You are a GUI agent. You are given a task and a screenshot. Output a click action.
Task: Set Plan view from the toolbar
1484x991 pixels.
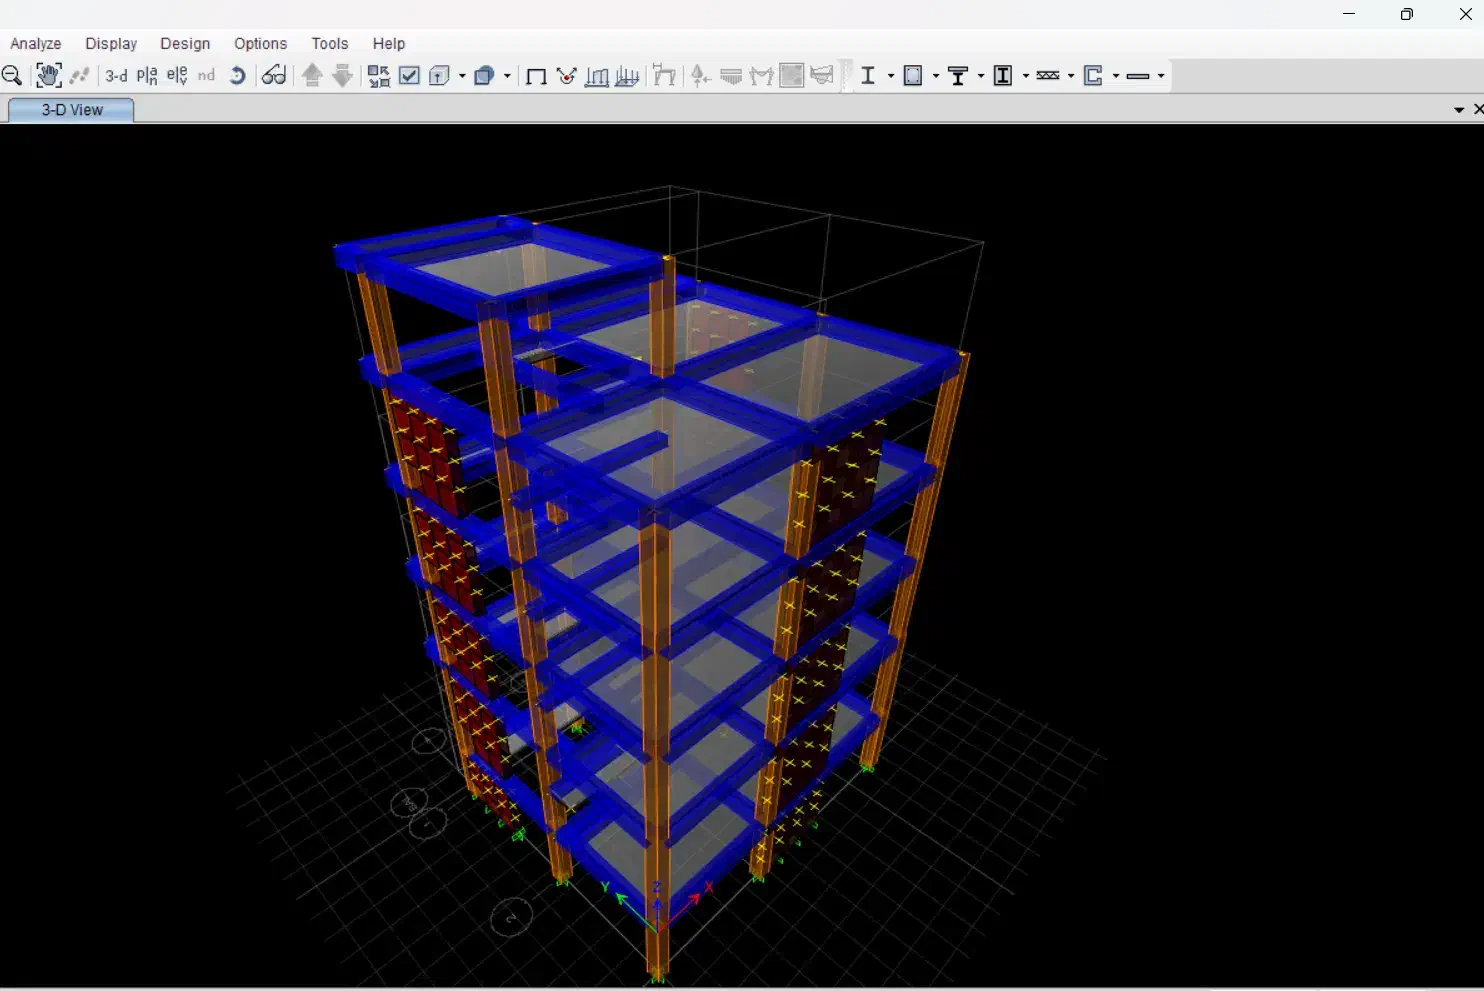(x=147, y=76)
